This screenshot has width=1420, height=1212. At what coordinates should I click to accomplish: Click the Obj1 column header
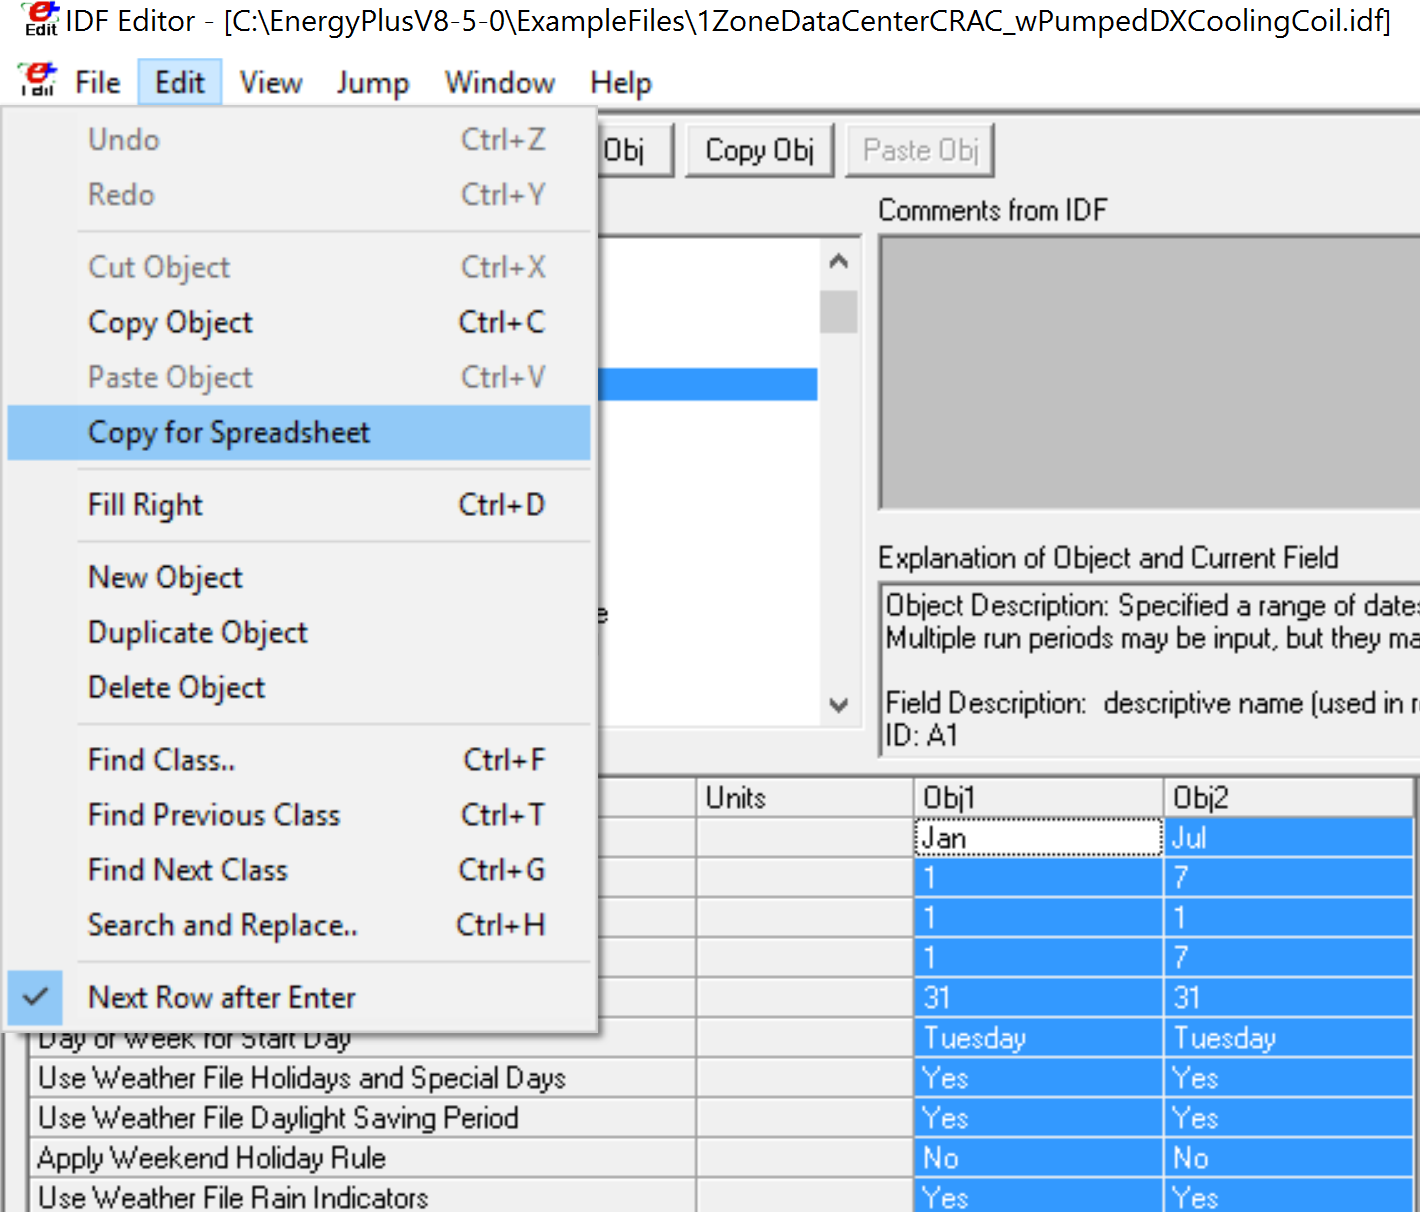(1038, 798)
